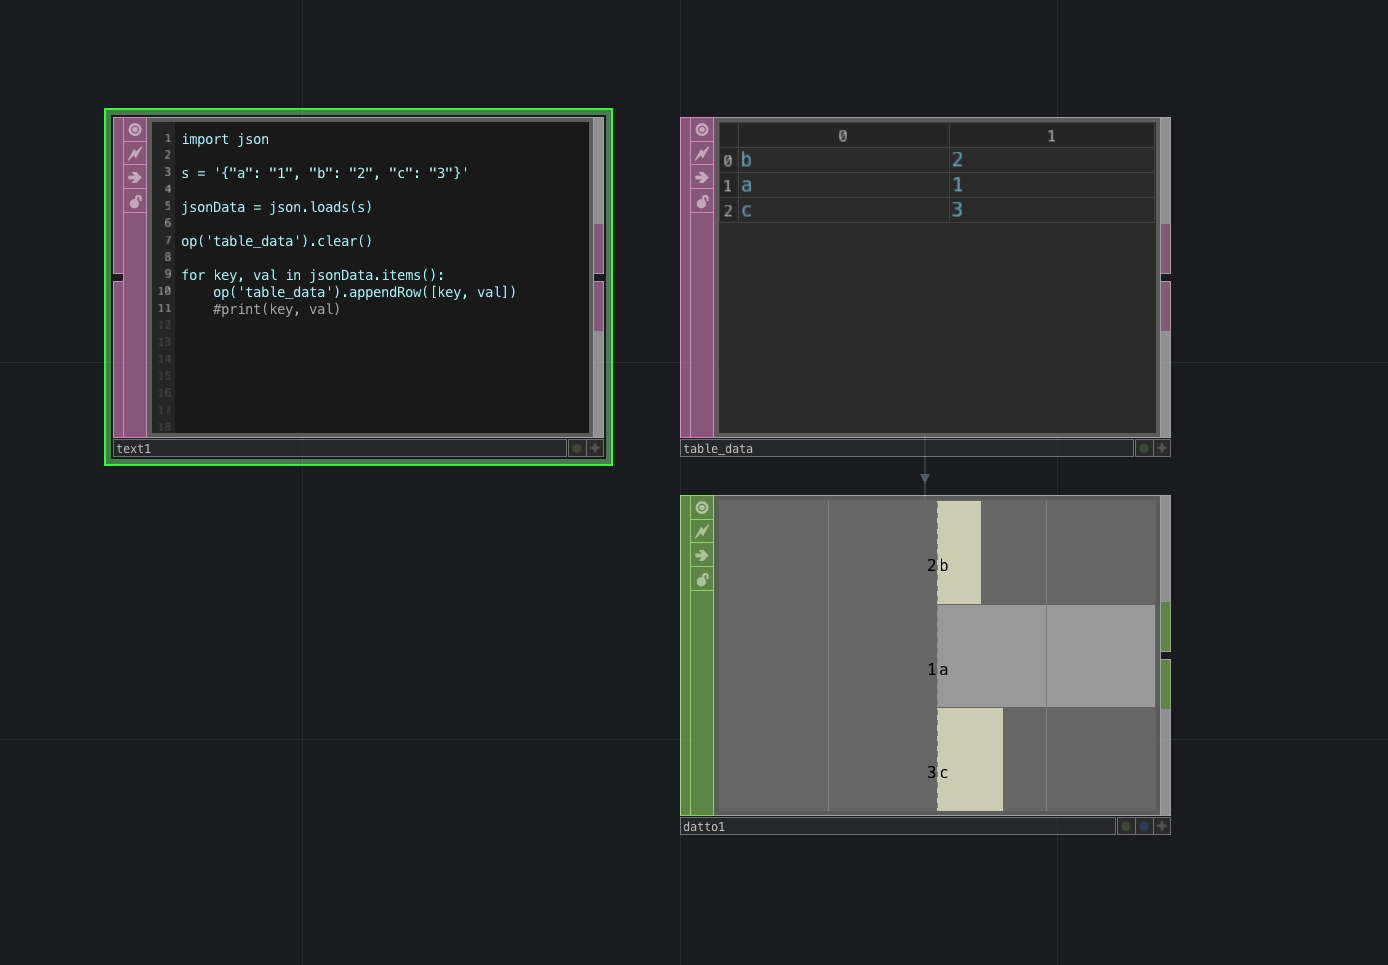Click the lightning flag icon on text1
This screenshot has width=1388, height=965.
click(135, 153)
